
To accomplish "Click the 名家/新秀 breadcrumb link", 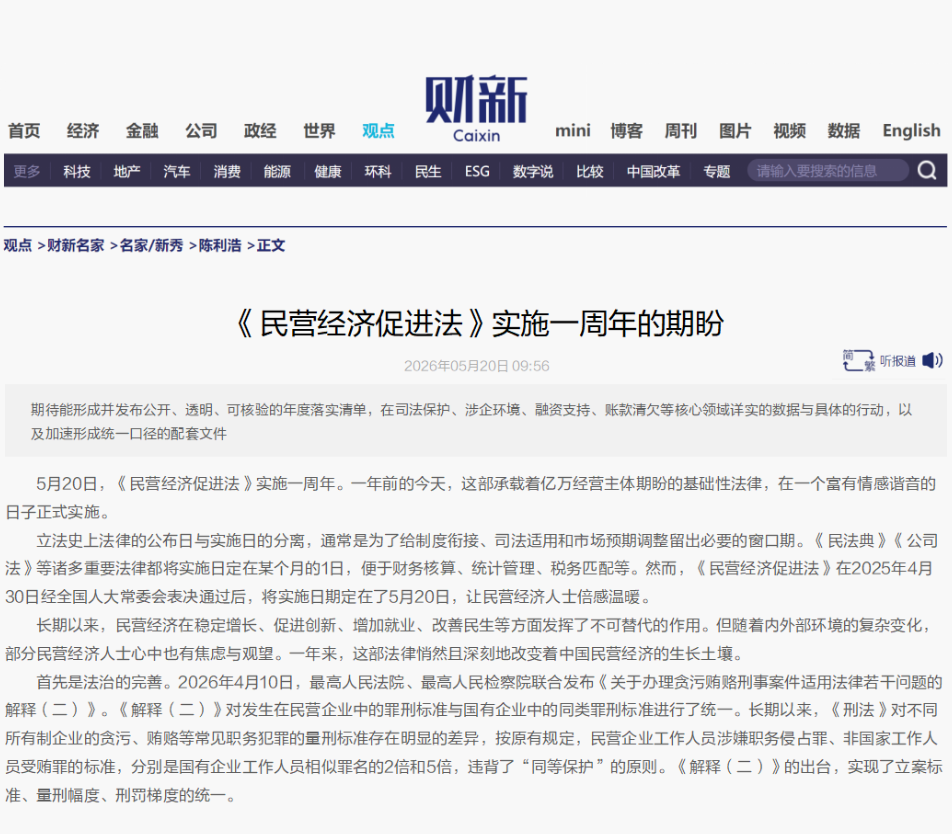I will tap(151, 245).
